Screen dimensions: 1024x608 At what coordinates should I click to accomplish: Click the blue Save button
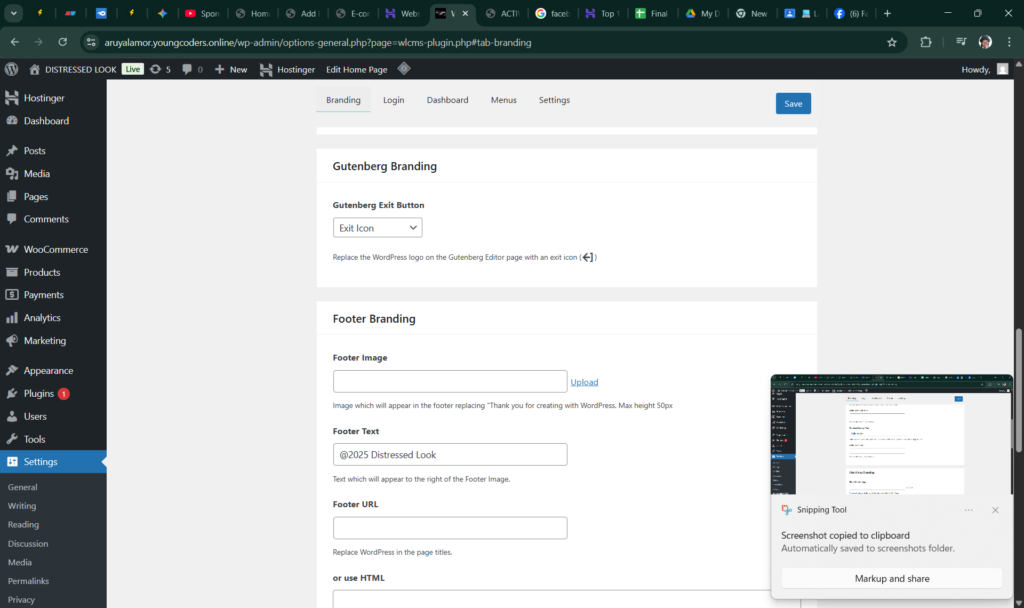tap(793, 103)
